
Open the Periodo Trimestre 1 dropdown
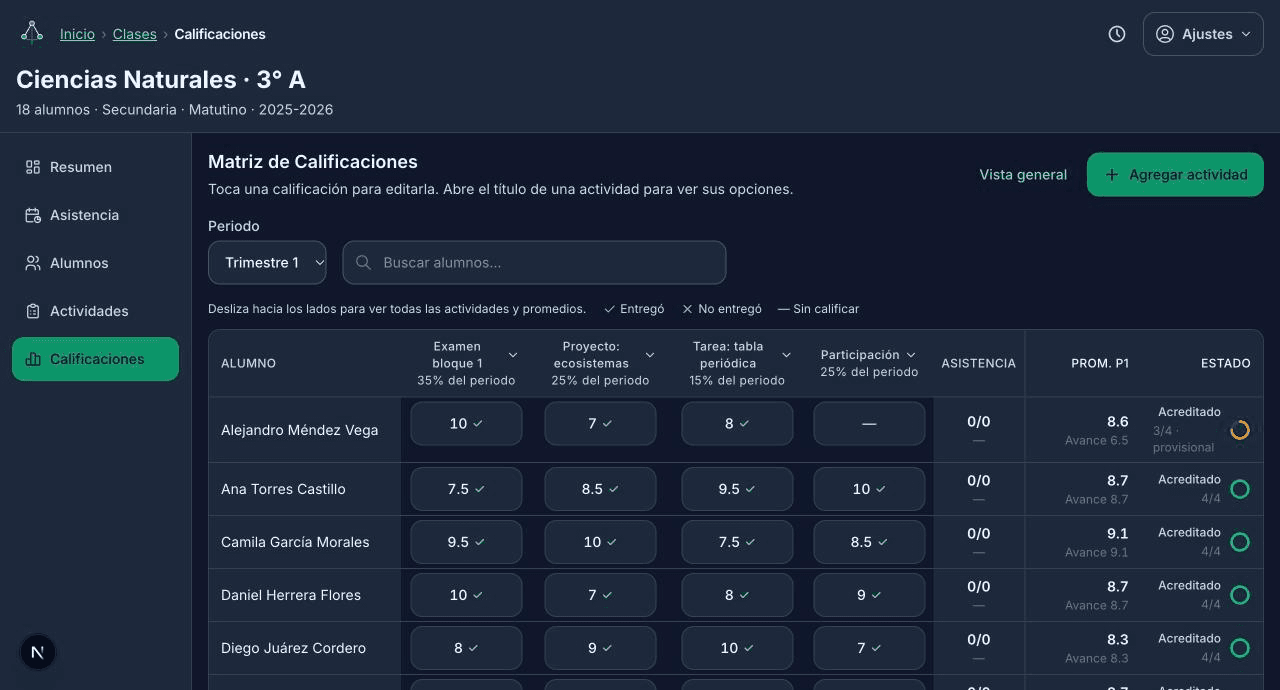click(x=267, y=262)
